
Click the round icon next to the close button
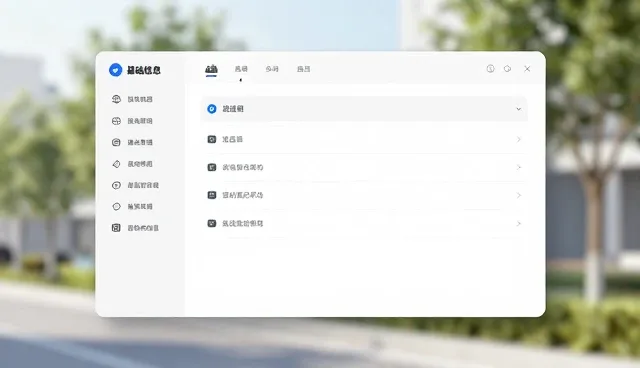tap(507, 69)
